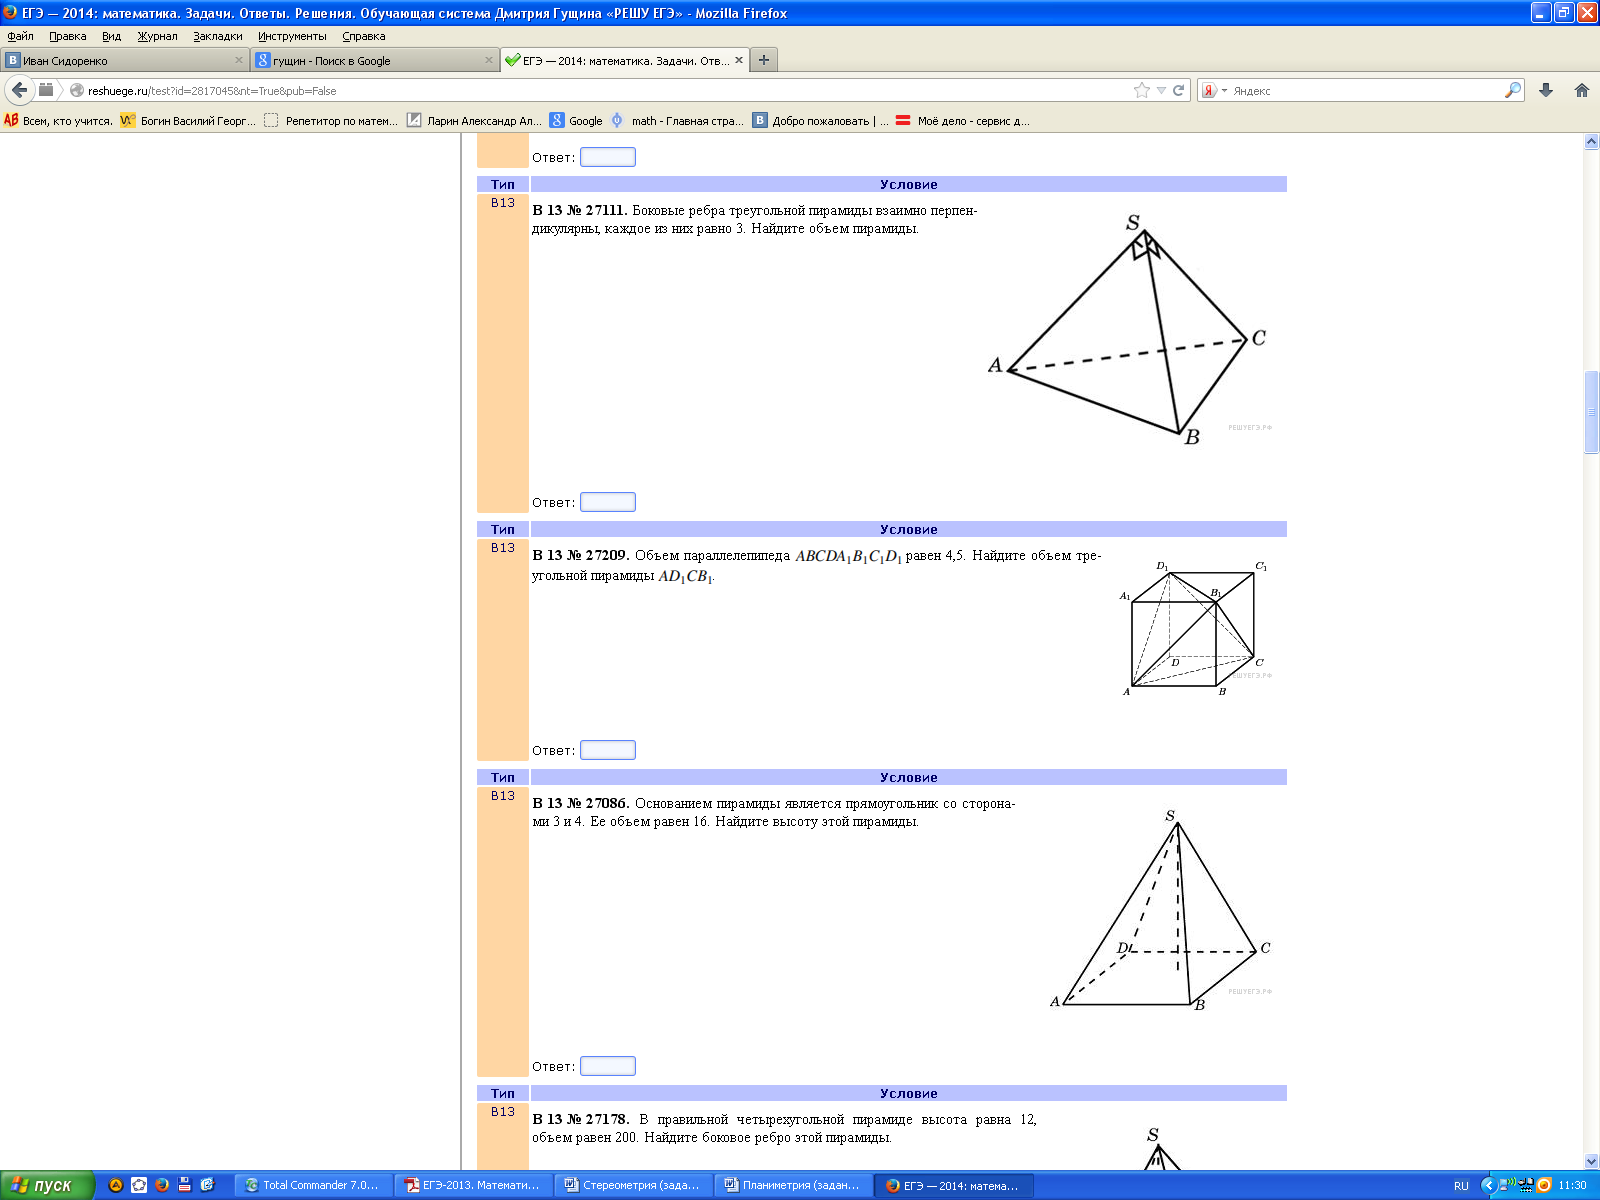
Task: Start search with the magnifier icon
Action: (x=1513, y=90)
